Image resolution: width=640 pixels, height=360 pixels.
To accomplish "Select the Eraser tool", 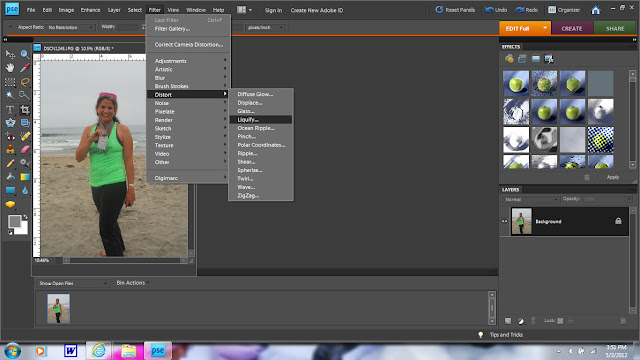I will [25, 150].
